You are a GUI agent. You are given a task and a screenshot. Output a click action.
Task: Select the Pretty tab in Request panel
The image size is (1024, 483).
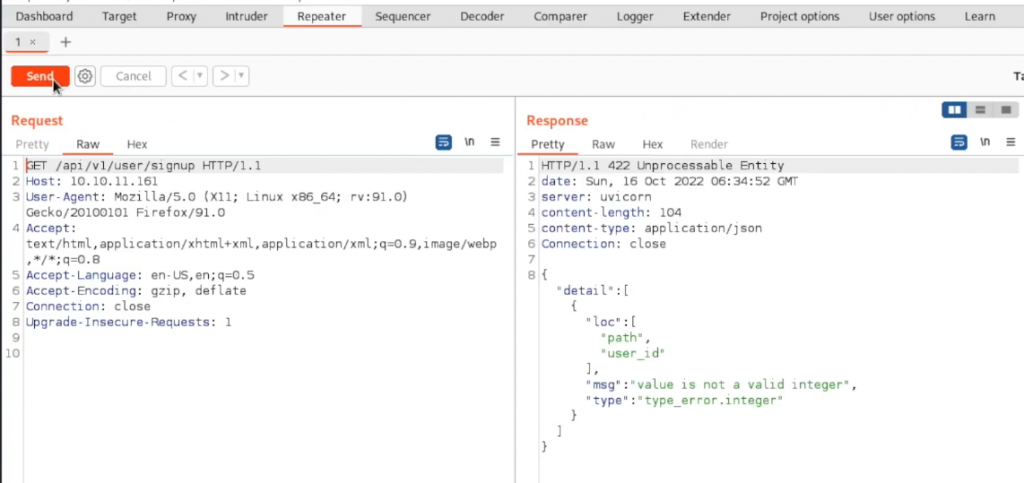click(x=32, y=144)
